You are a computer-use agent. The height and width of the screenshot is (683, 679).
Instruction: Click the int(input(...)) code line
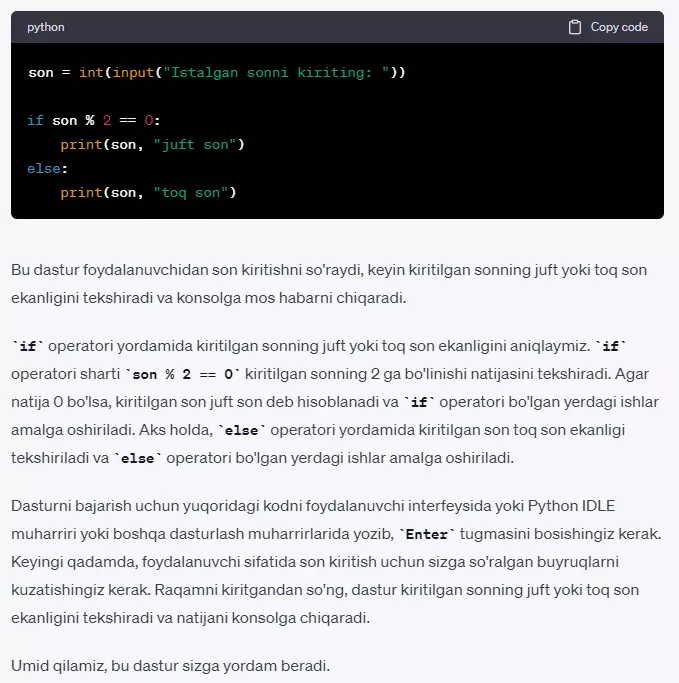coord(216,72)
